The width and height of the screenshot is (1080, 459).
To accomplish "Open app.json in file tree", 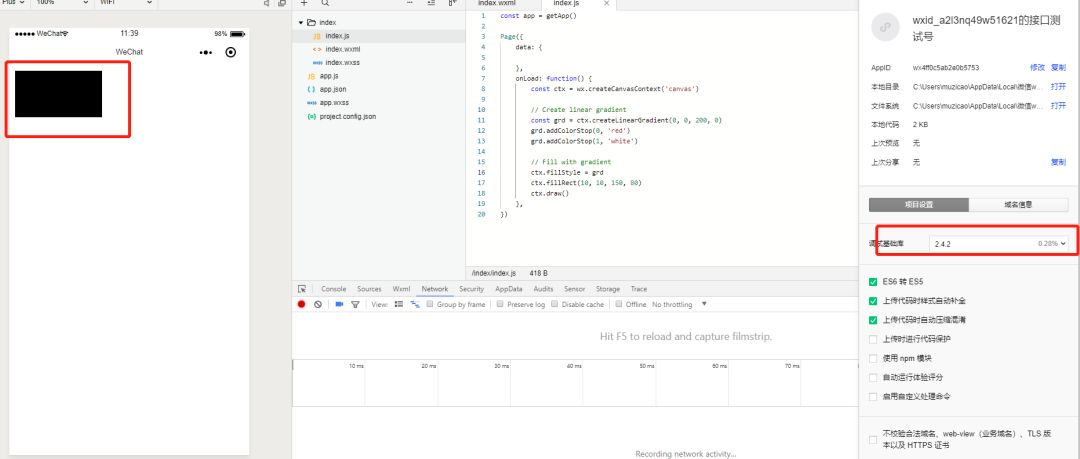I will point(333,90).
